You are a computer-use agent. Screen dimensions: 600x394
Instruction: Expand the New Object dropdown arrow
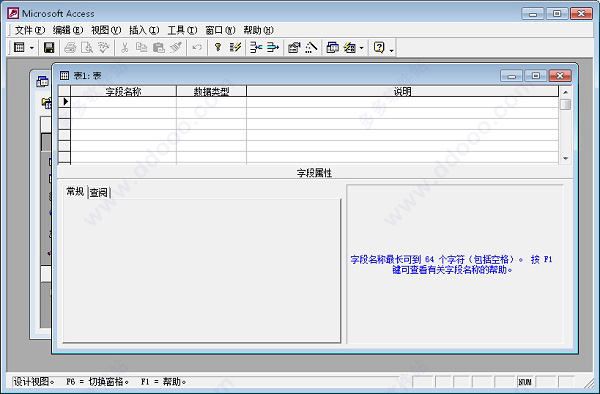click(362, 48)
